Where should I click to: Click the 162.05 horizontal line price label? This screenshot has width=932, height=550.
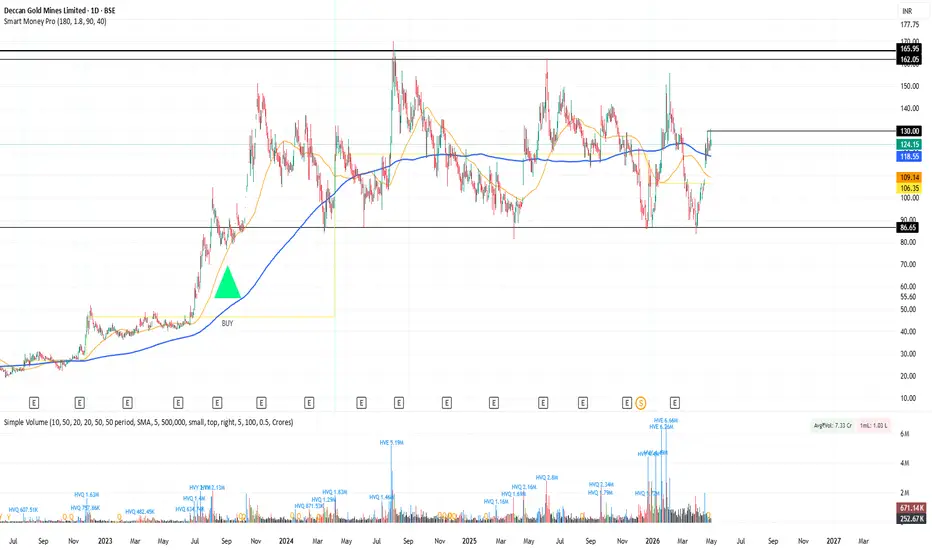click(909, 59)
